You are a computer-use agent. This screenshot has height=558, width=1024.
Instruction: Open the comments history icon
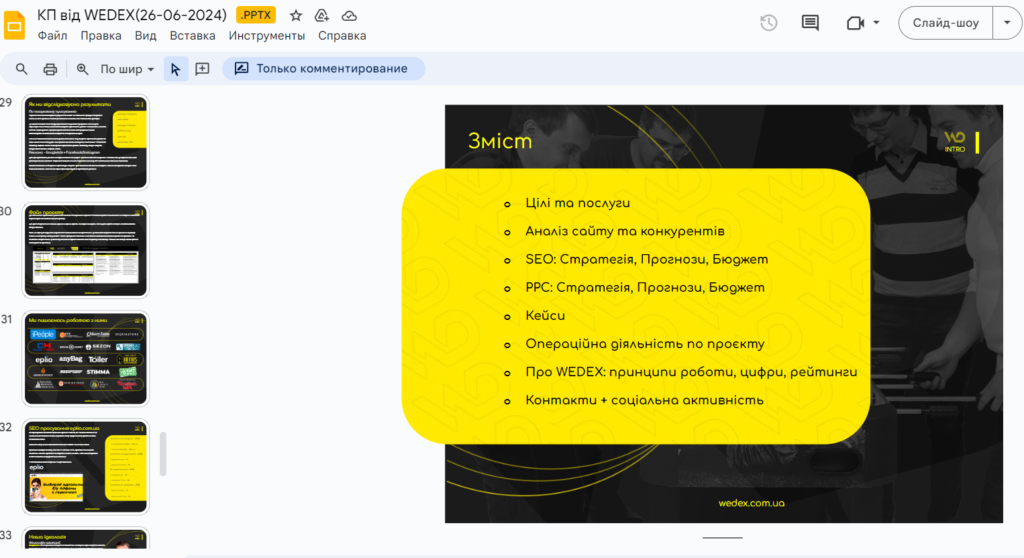pos(810,23)
